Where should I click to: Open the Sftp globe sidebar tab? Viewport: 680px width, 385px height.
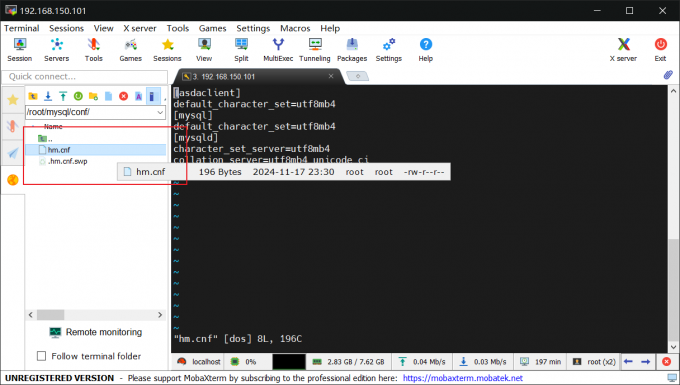pyautogui.click(x=13, y=179)
